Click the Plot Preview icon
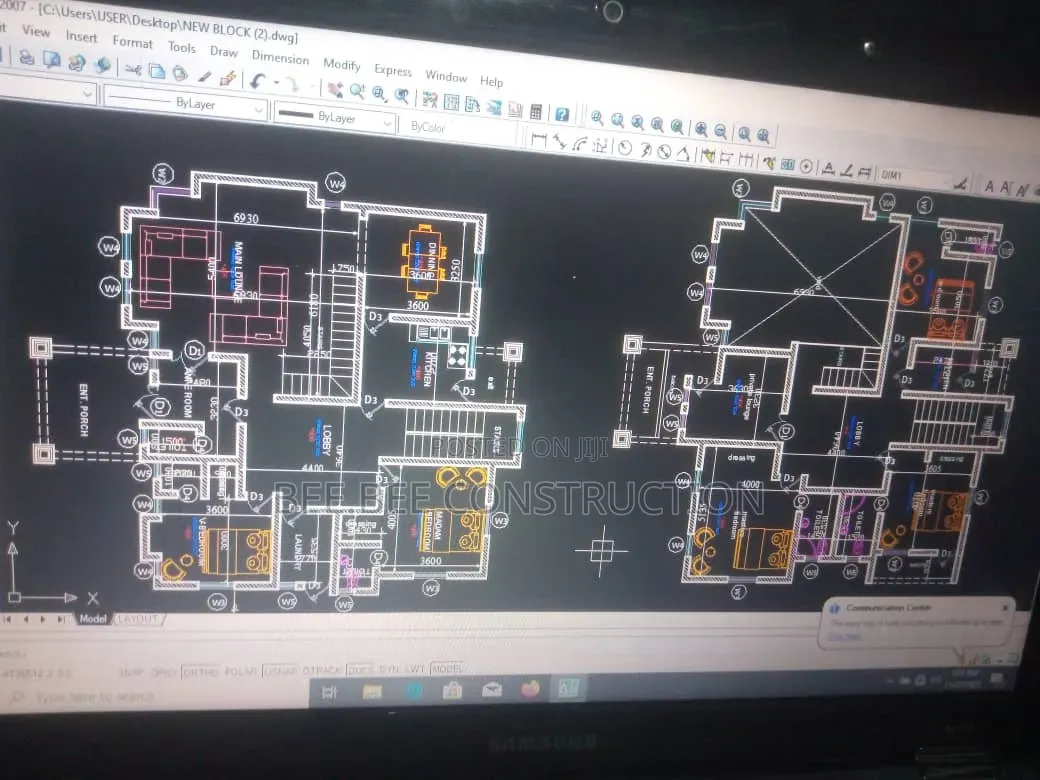The image size is (1040, 780). [x=51, y=60]
